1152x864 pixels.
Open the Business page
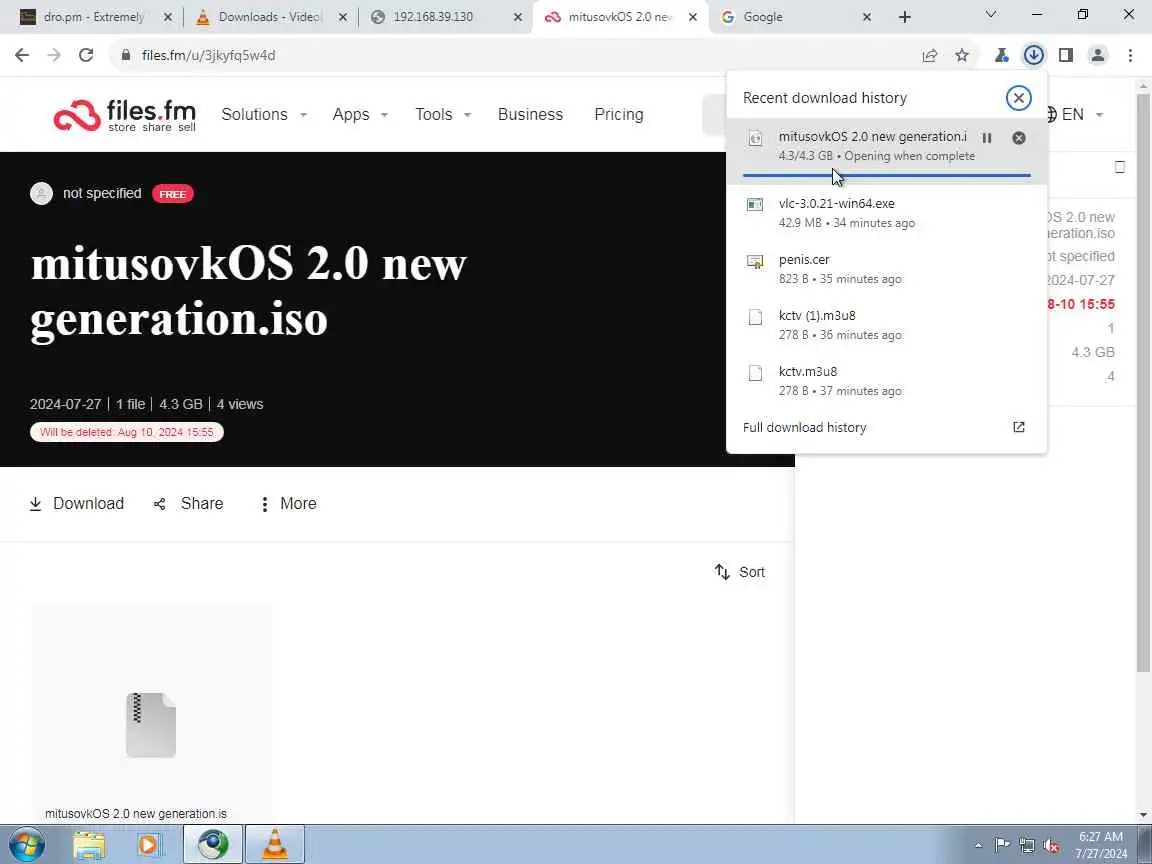click(530, 115)
